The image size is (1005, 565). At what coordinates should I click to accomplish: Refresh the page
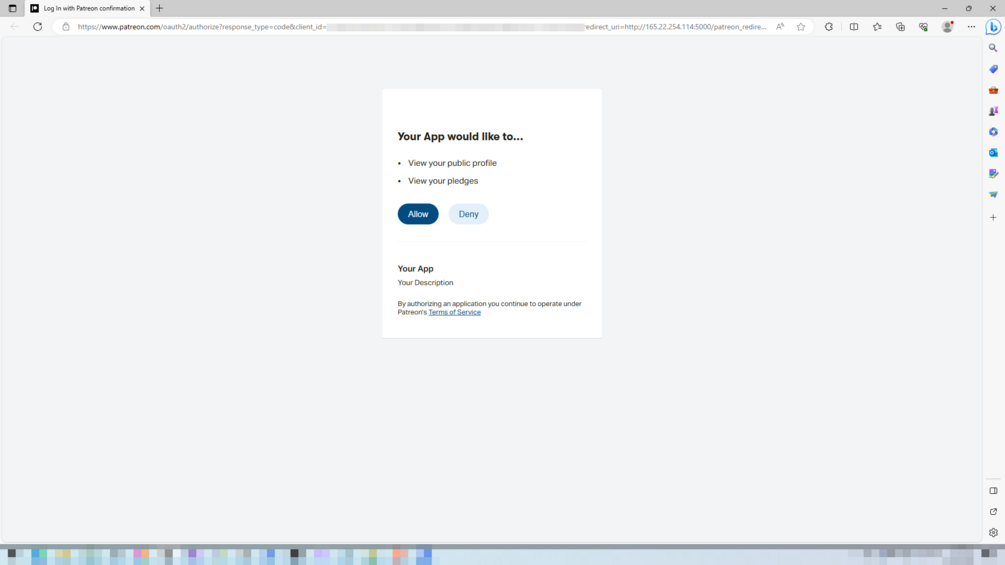pos(38,27)
